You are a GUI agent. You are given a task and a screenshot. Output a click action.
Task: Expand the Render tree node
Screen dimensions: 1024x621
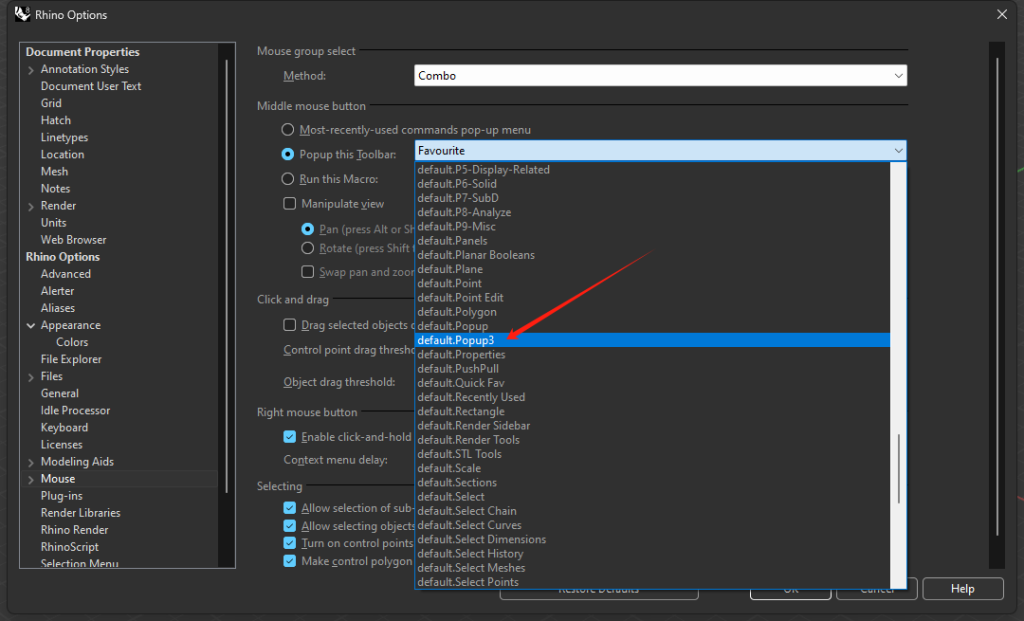[x=31, y=206]
